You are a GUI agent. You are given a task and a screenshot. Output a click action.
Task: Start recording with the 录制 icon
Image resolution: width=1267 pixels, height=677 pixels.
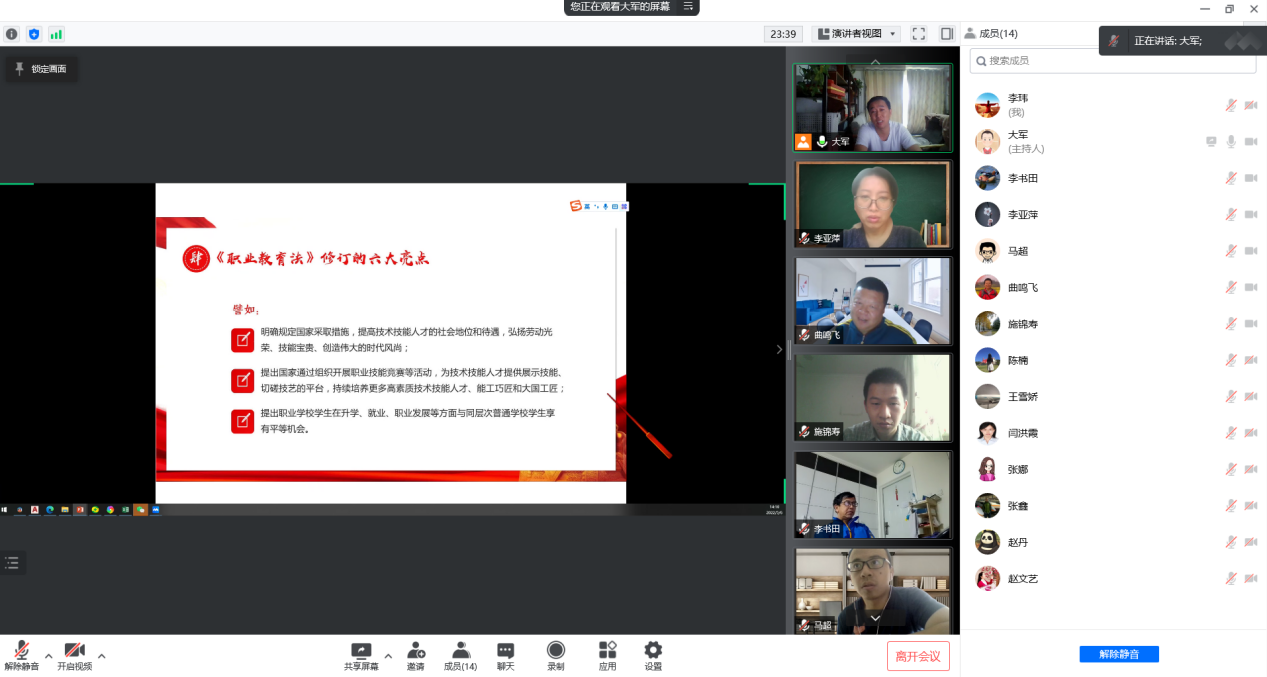[556, 656]
